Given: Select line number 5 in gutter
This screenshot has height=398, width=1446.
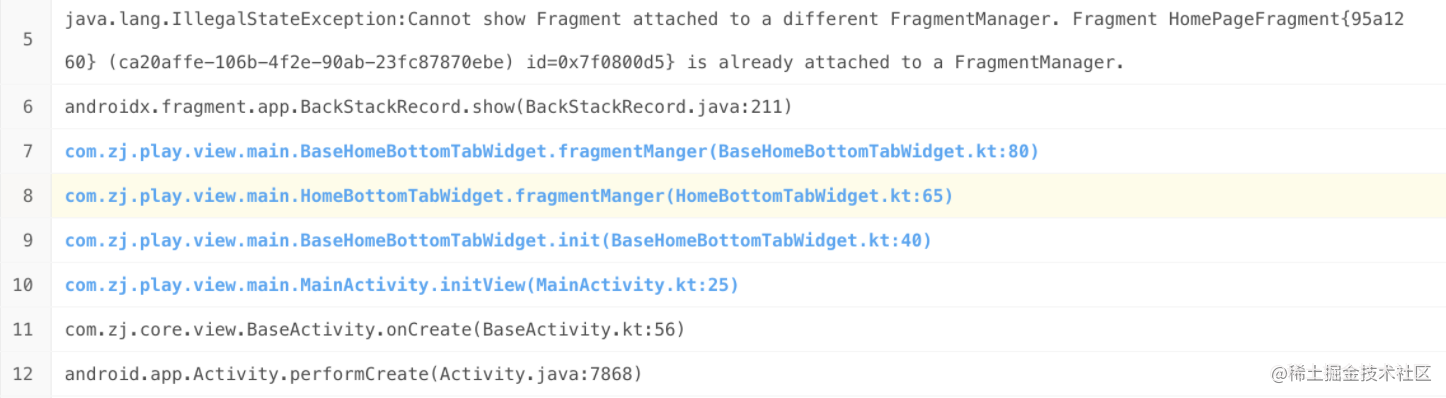Looking at the screenshot, I should pos(26,40).
